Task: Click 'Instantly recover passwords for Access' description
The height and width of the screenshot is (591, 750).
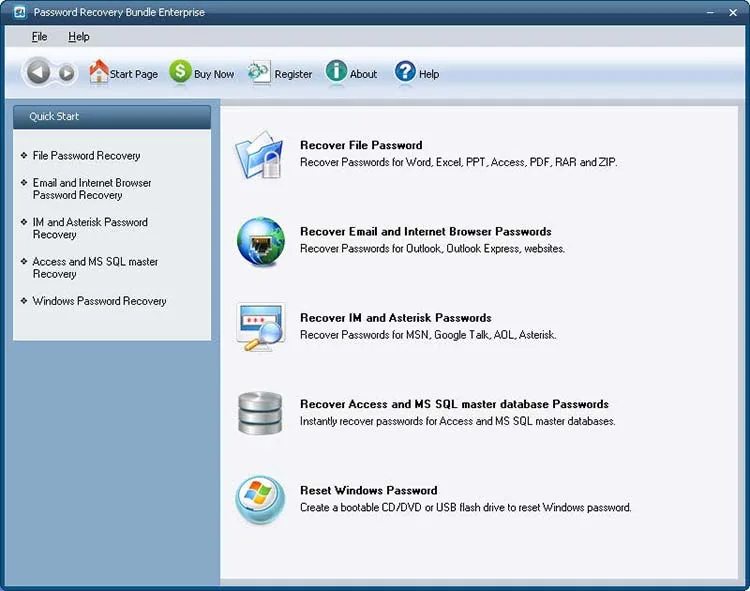Action: [458, 421]
